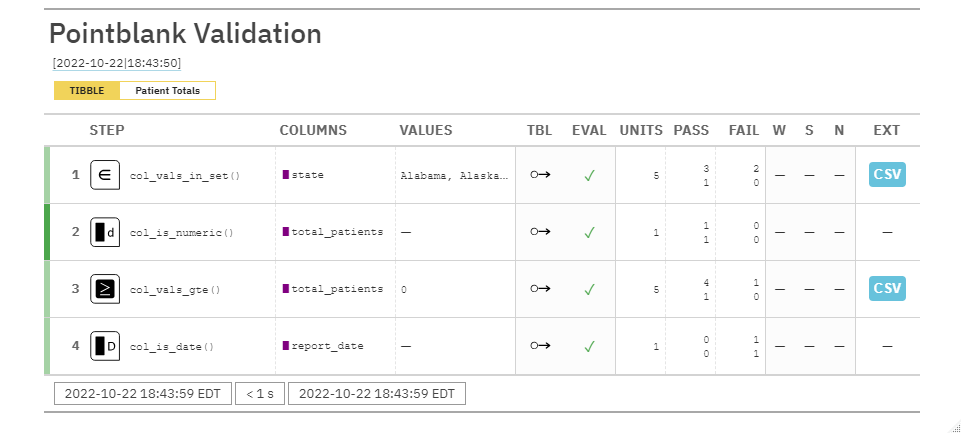Screen dimensions: 961x433
Task: Click the TBL arrow icon in step 3
Action: click(x=540, y=289)
